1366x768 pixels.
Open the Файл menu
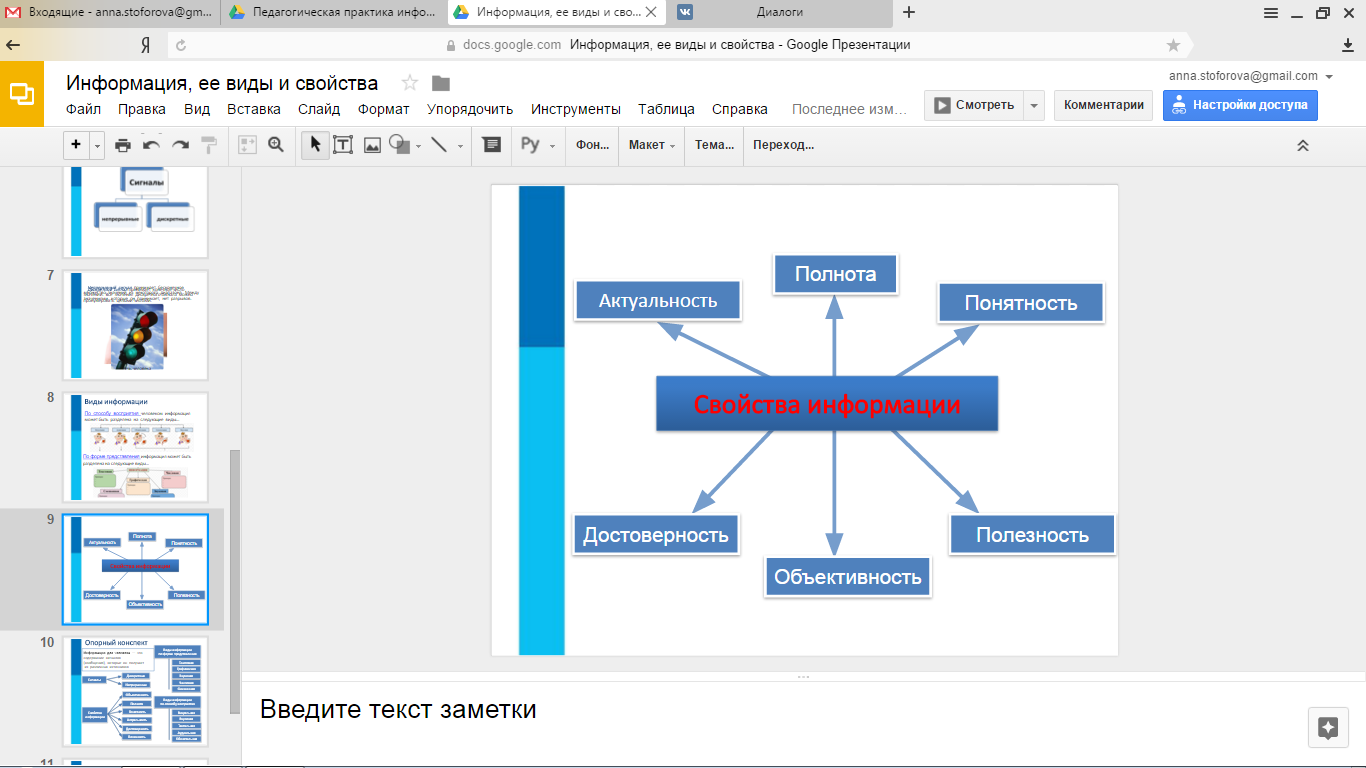click(83, 109)
